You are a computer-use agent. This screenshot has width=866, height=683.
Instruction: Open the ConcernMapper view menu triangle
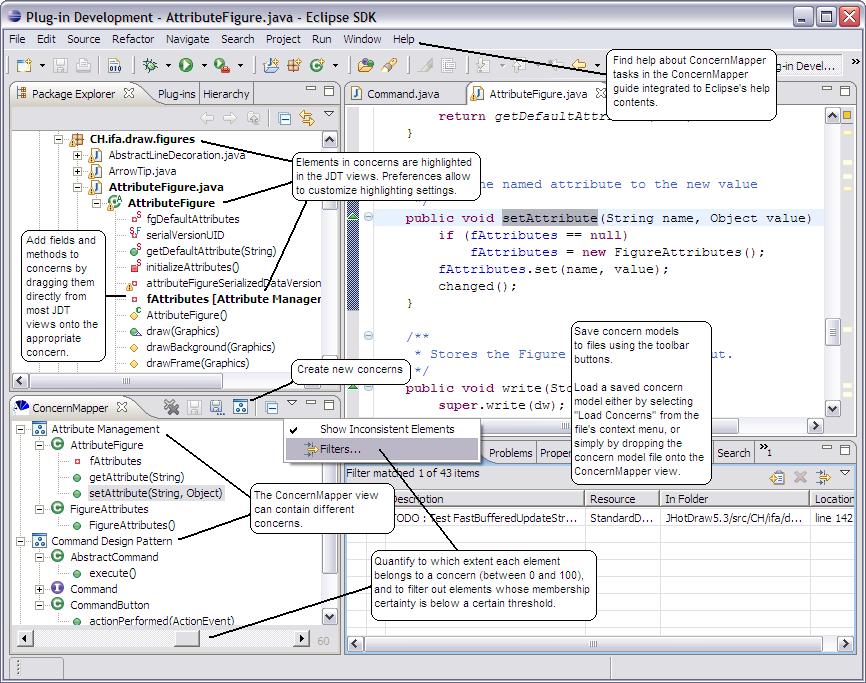(292, 403)
